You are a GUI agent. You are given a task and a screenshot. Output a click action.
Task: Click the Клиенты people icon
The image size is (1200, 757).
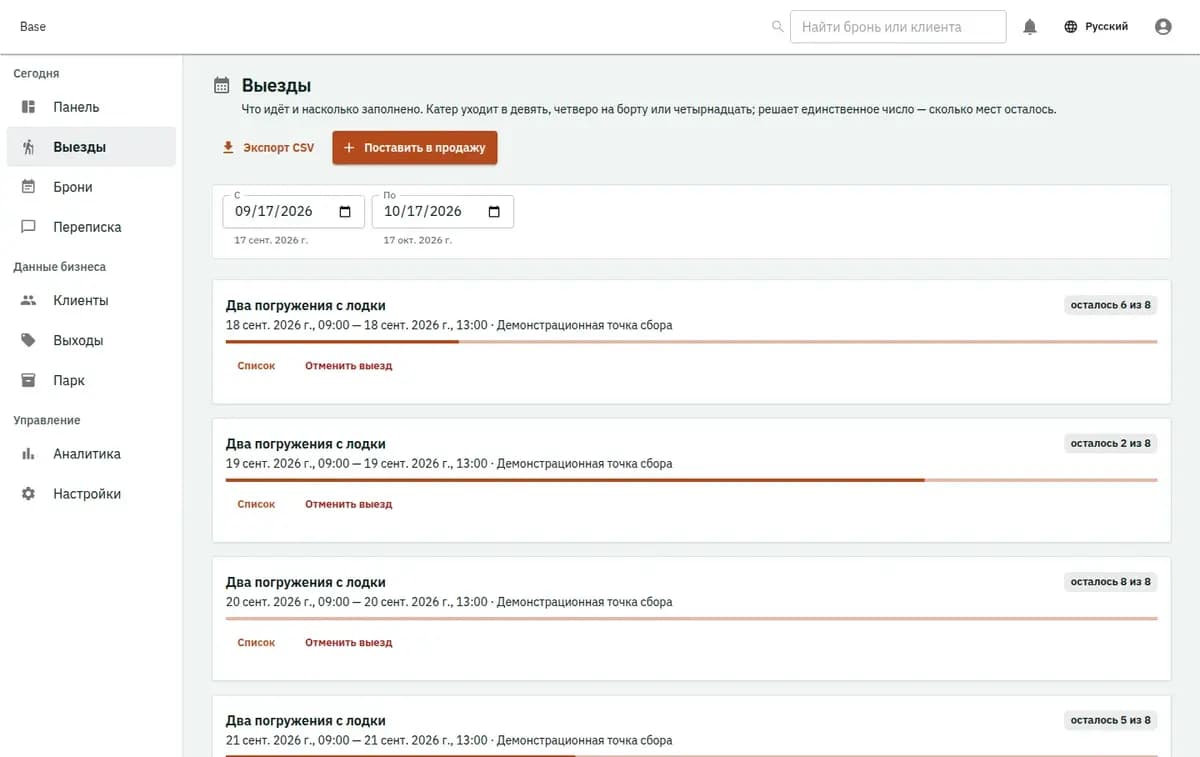(29, 300)
